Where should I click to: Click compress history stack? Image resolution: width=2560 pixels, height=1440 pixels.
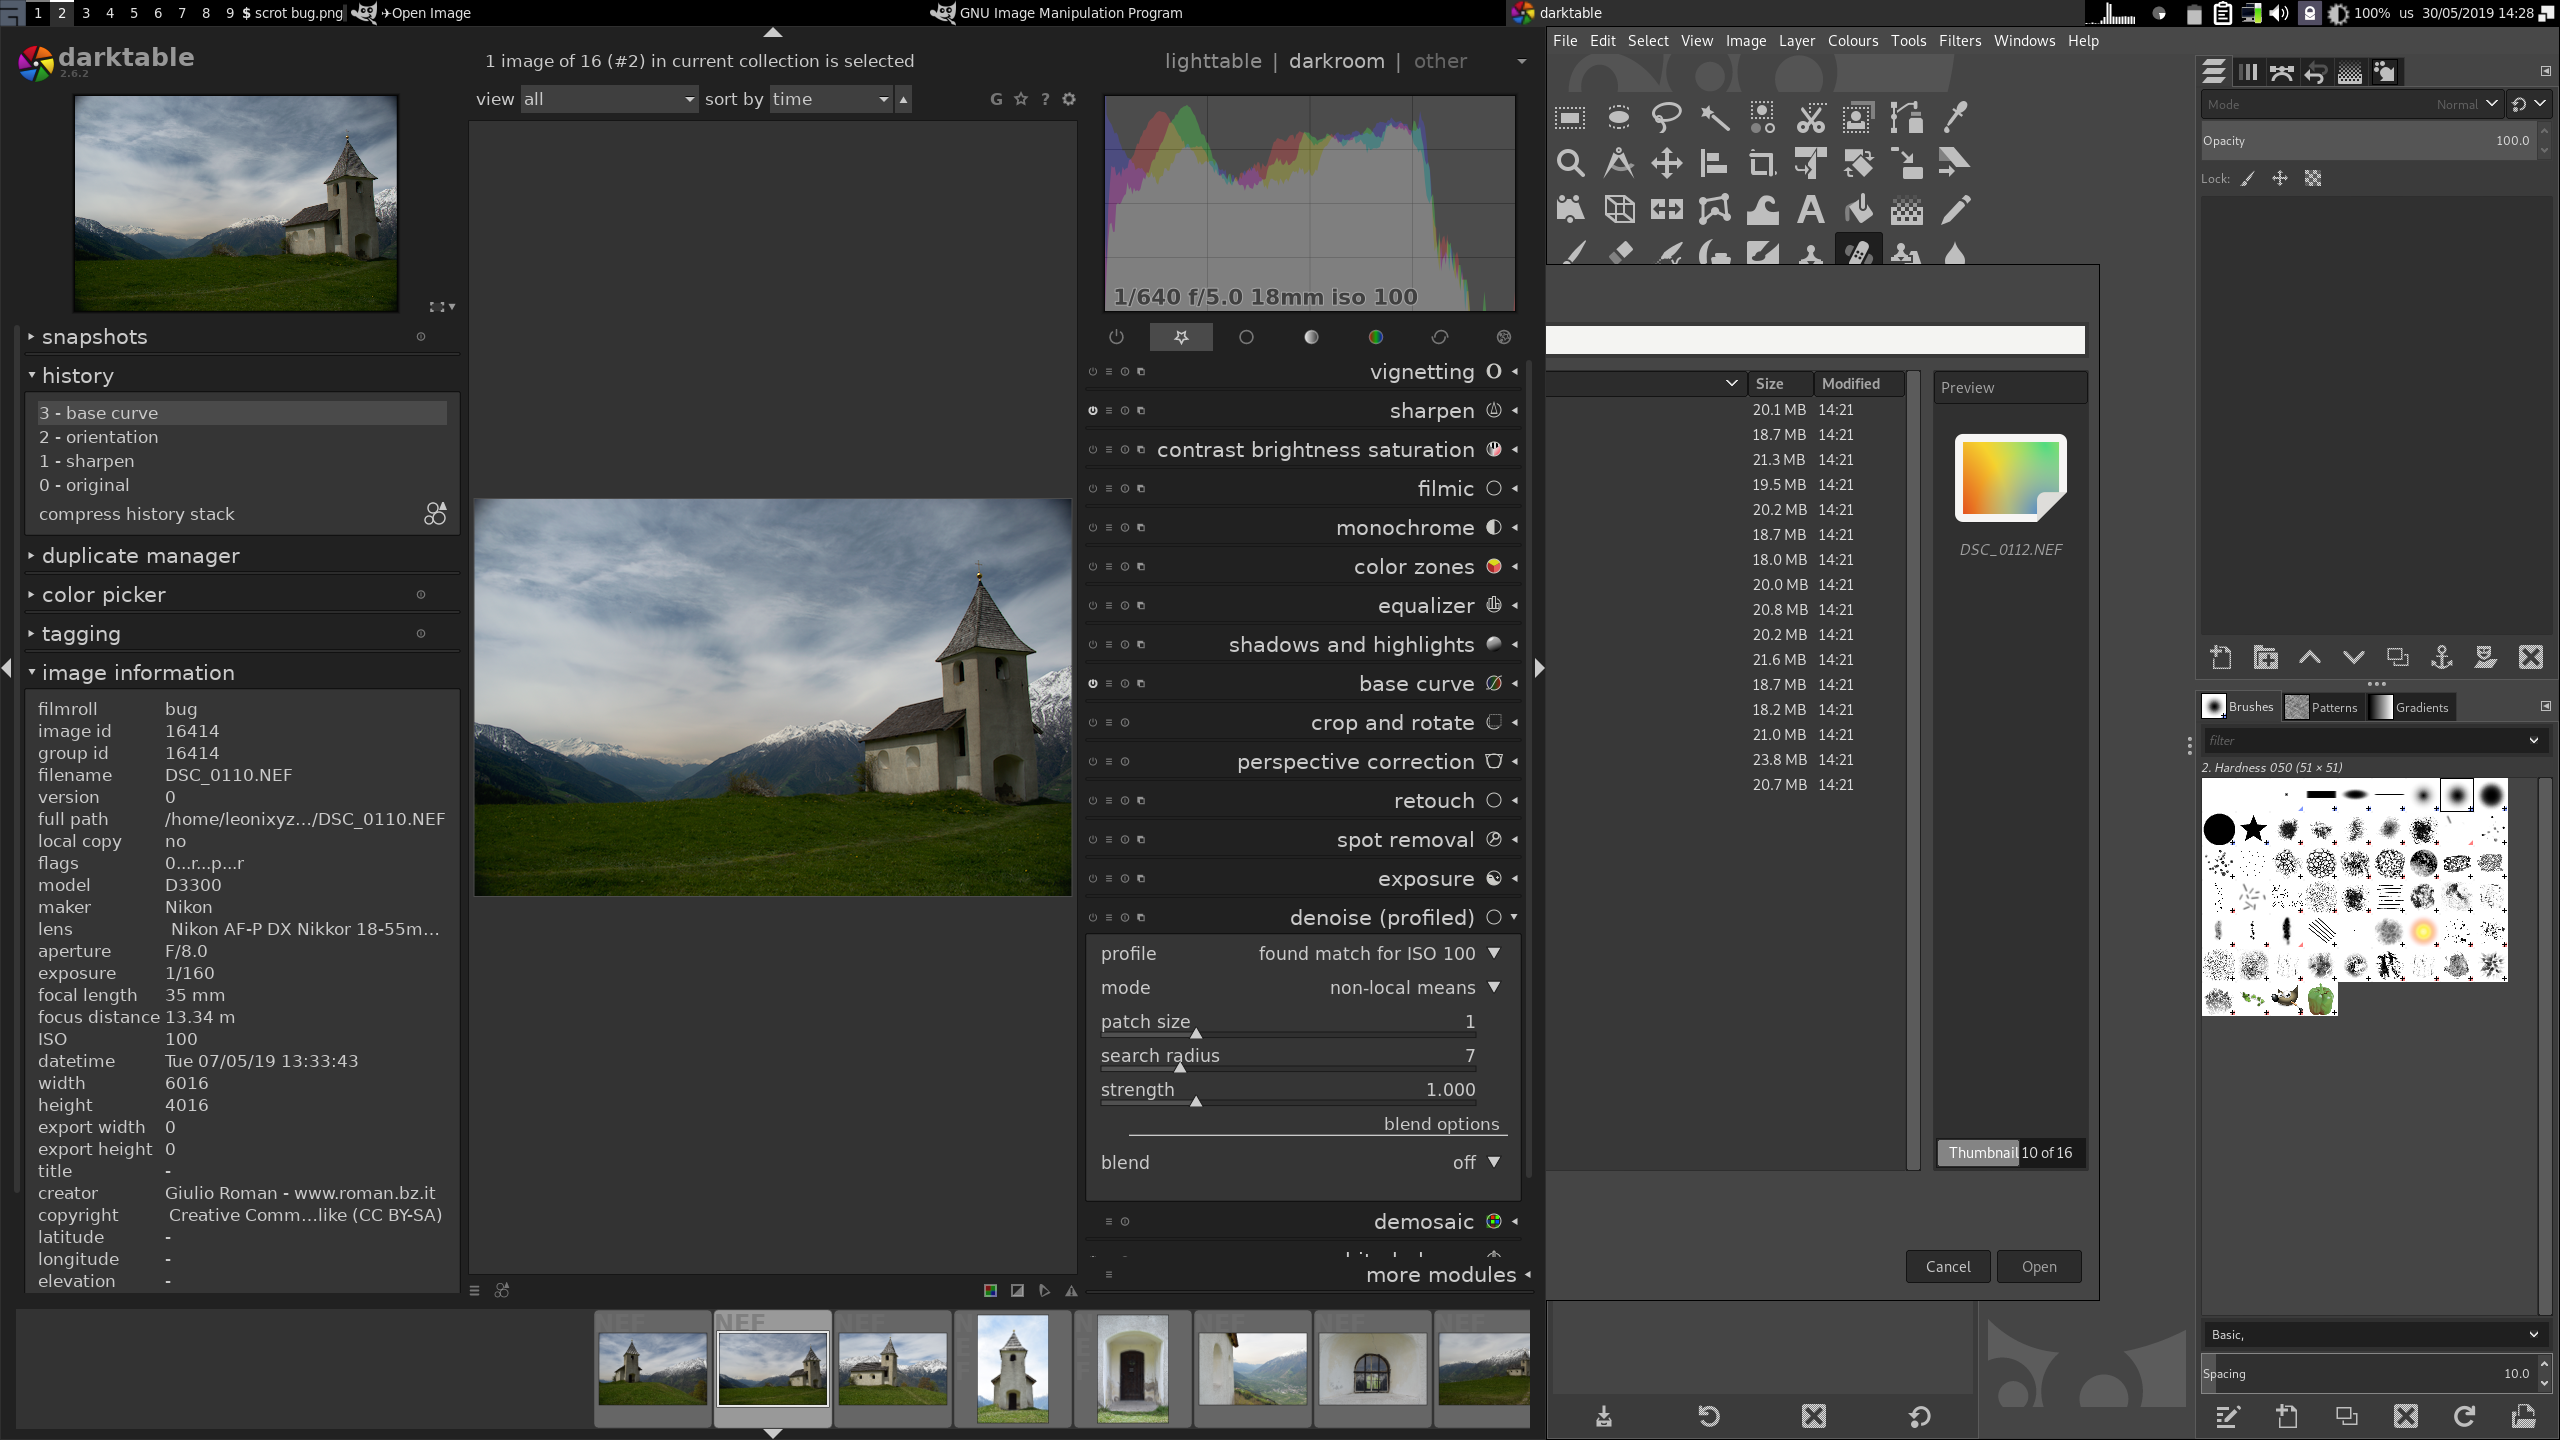pos(136,513)
